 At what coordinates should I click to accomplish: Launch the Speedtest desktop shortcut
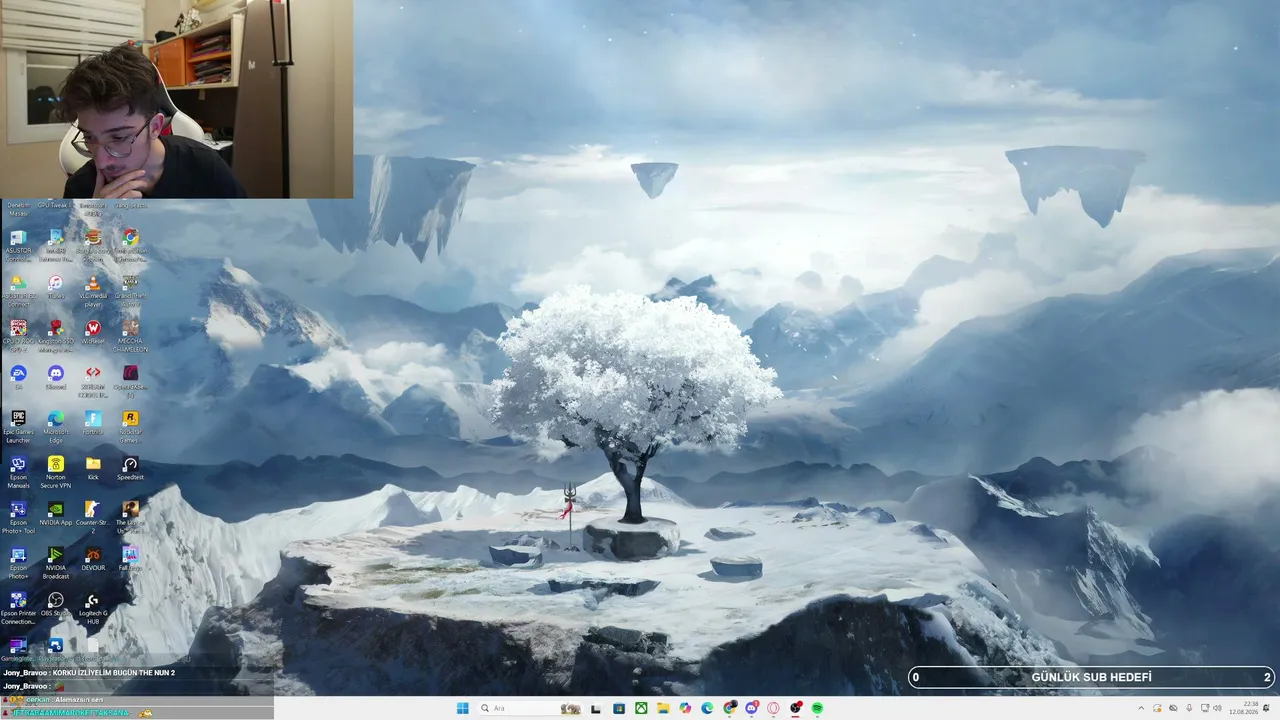pyautogui.click(x=130, y=467)
